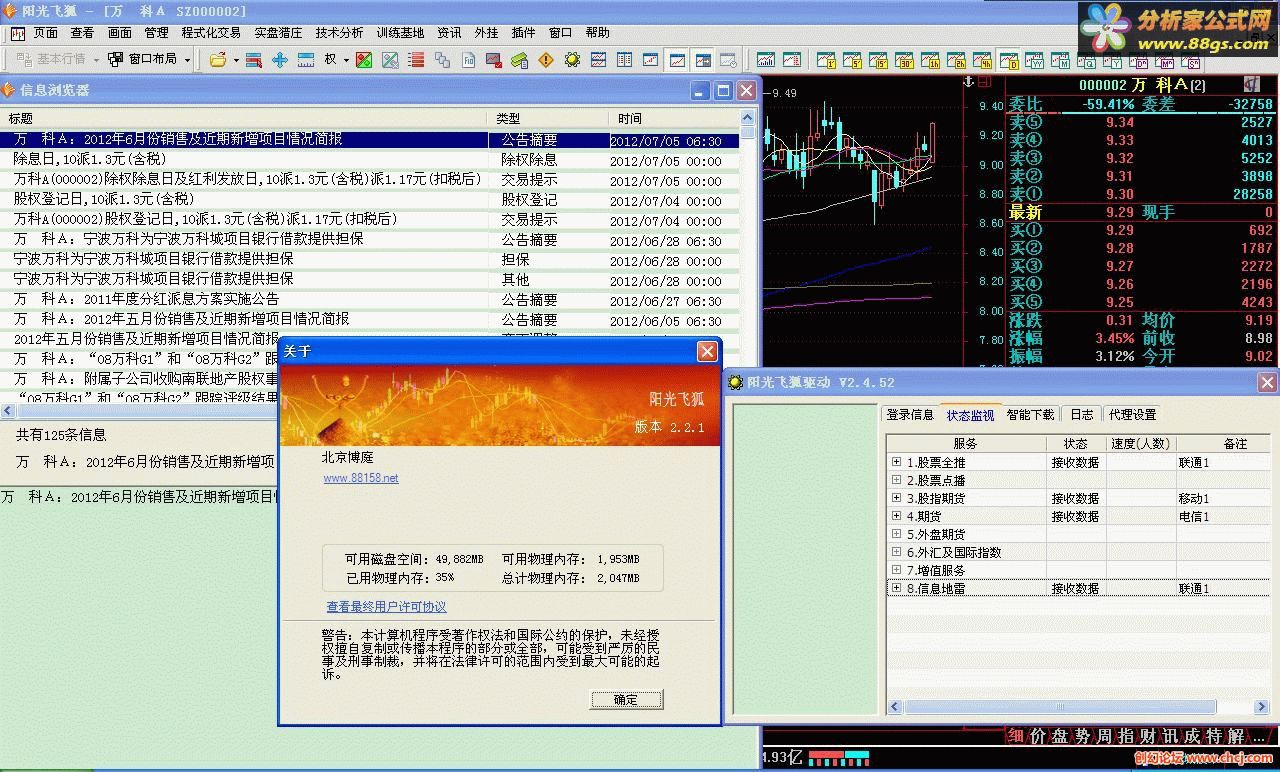Switch chart to 15-minute period icon
This screenshot has width=1280, height=772.
[x=877, y=60]
